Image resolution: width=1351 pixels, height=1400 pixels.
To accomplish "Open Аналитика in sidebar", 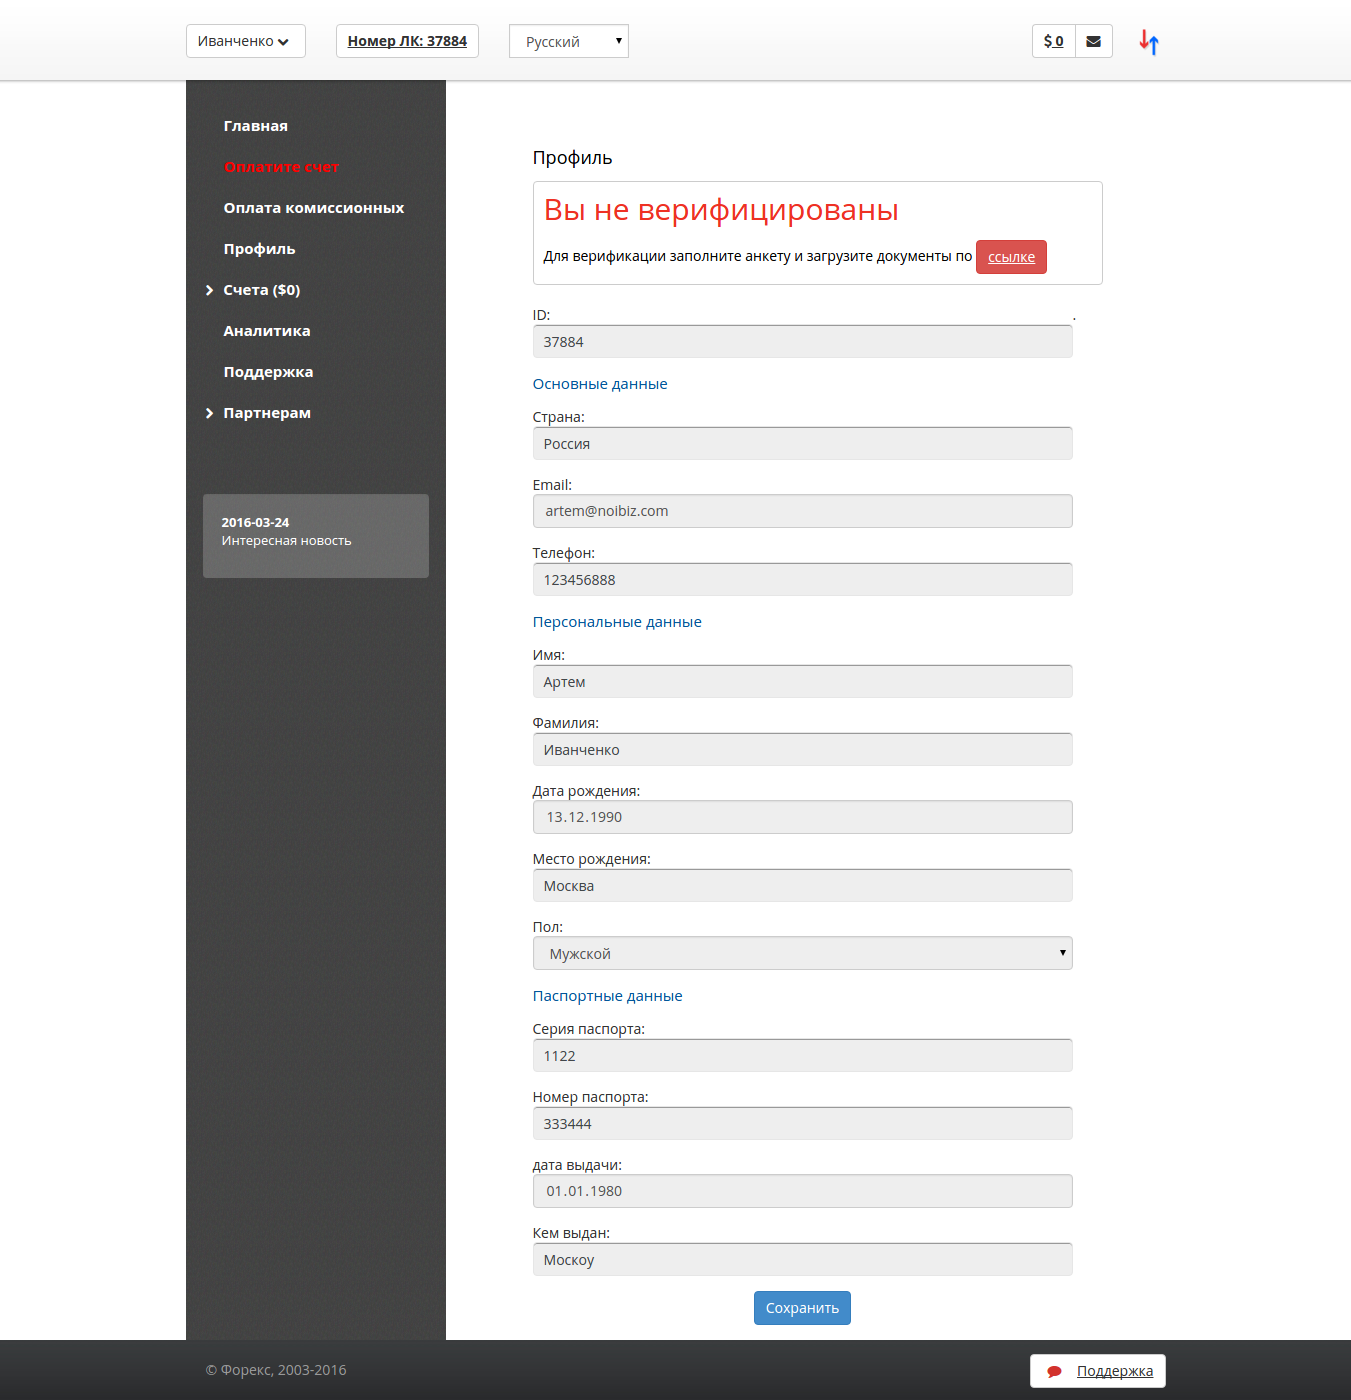I will pos(267,331).
